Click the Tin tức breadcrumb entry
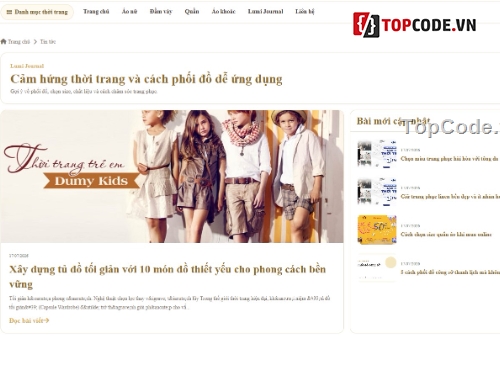Screen dimensions: 500x375 (48, 42)
